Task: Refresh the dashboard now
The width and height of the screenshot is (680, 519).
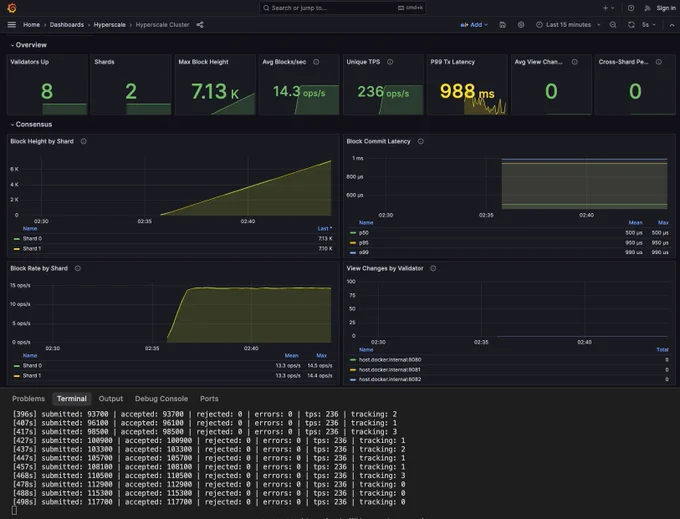Action: tap(631, 25)
